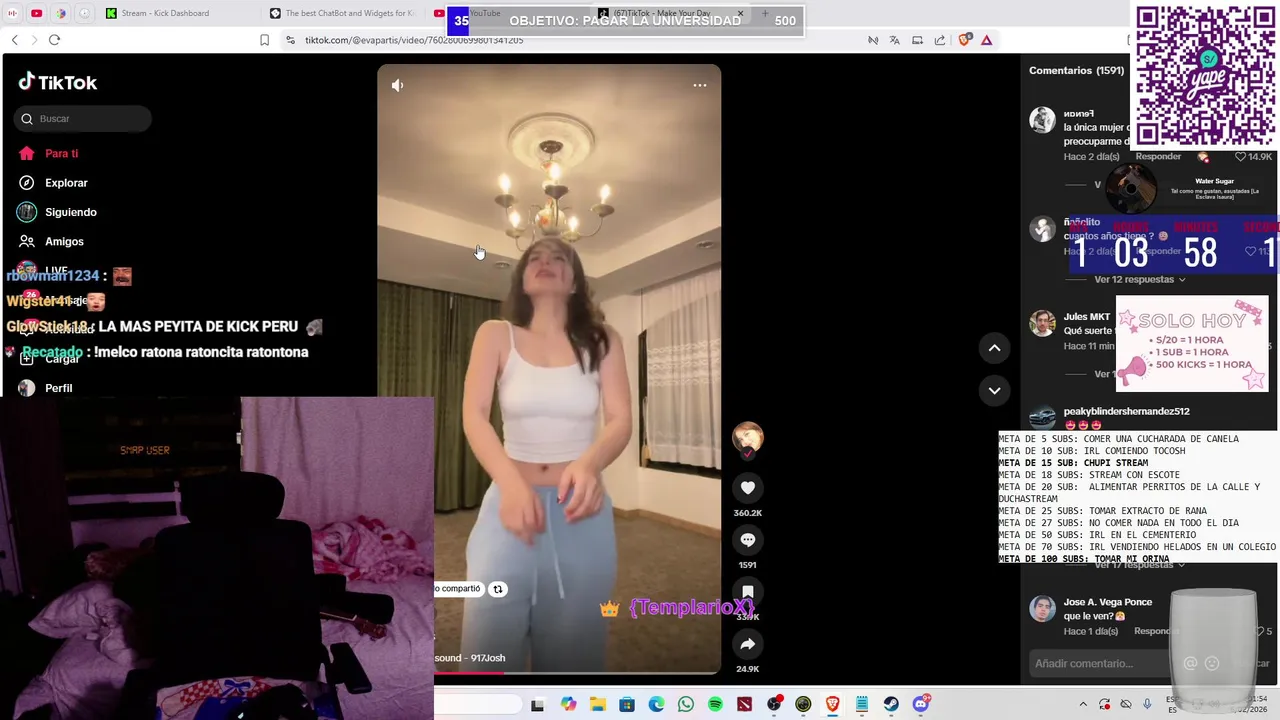1280x720 pixels.
Task: Click the TikTok logo
Action: tap(57, 82)
